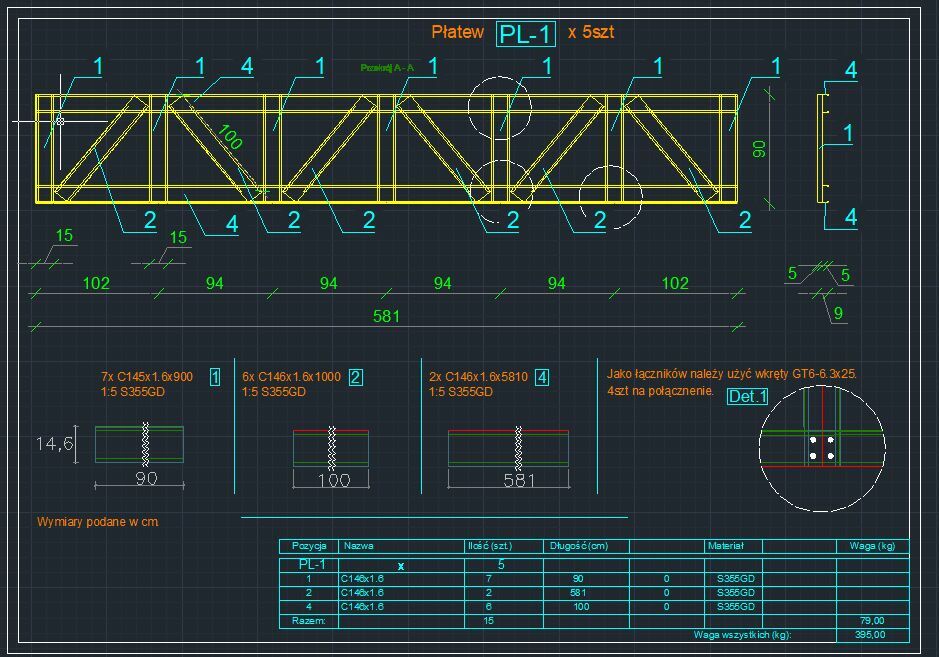Click the "Razem:" row label
This screenshot has height=657, width=939.
[308, 620]
